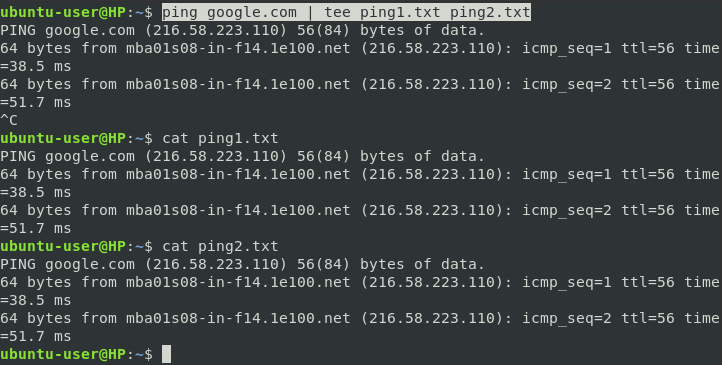Click the ^C interrupt line

point(9,121)
